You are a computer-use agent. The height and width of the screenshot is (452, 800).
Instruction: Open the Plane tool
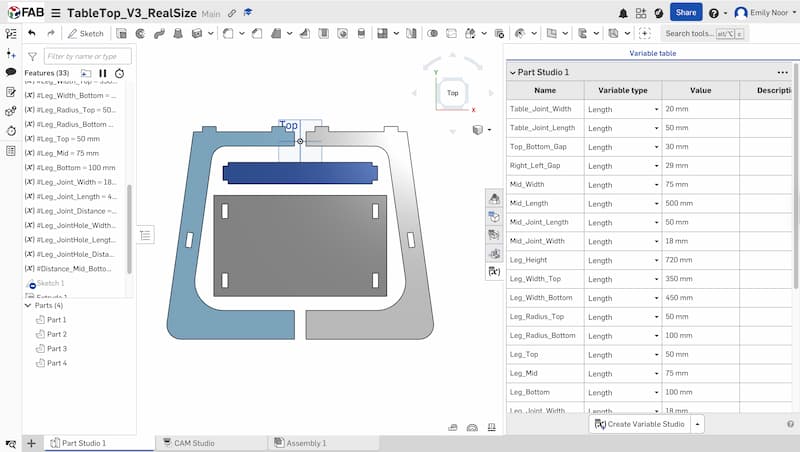pyautogui.click(x=552, y=34)
